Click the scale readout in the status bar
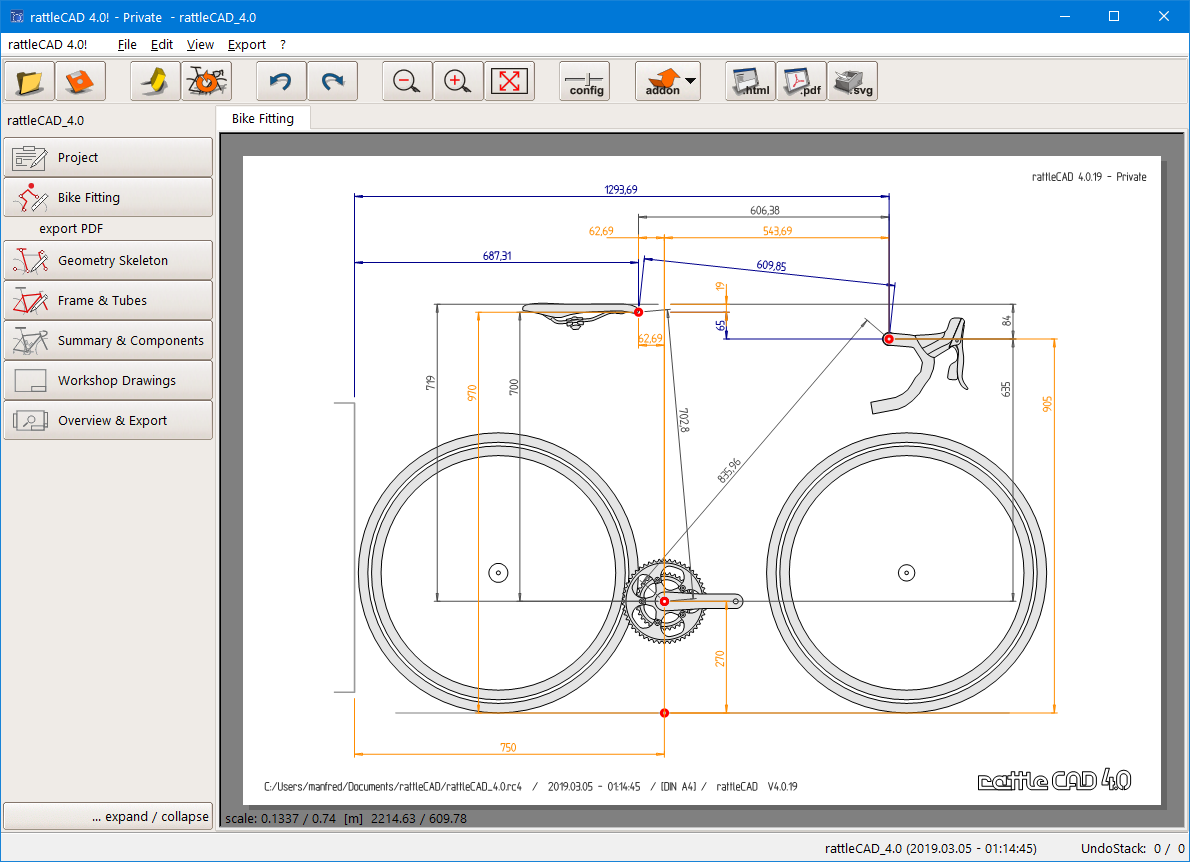Screen dimensions: 1190x862 [x=346, y=819]
